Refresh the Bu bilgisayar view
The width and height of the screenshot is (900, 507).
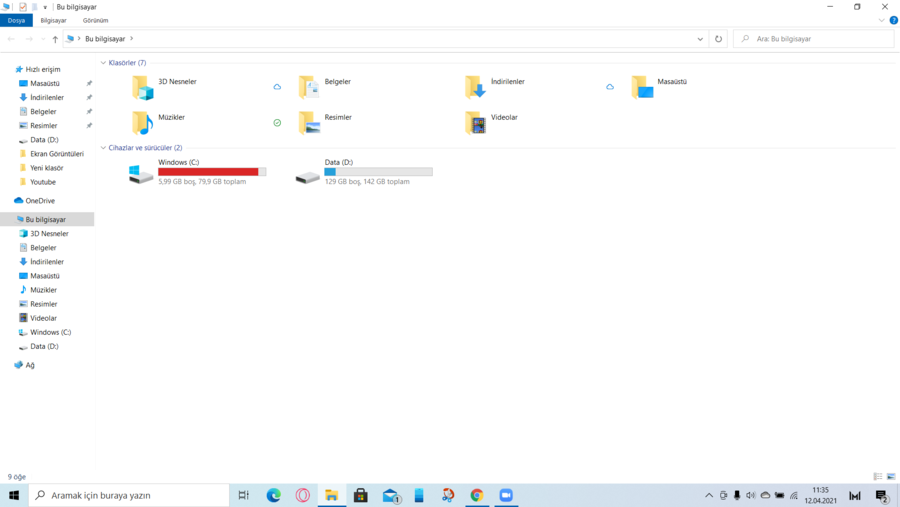pyautogui.click(x=718, y=39)
